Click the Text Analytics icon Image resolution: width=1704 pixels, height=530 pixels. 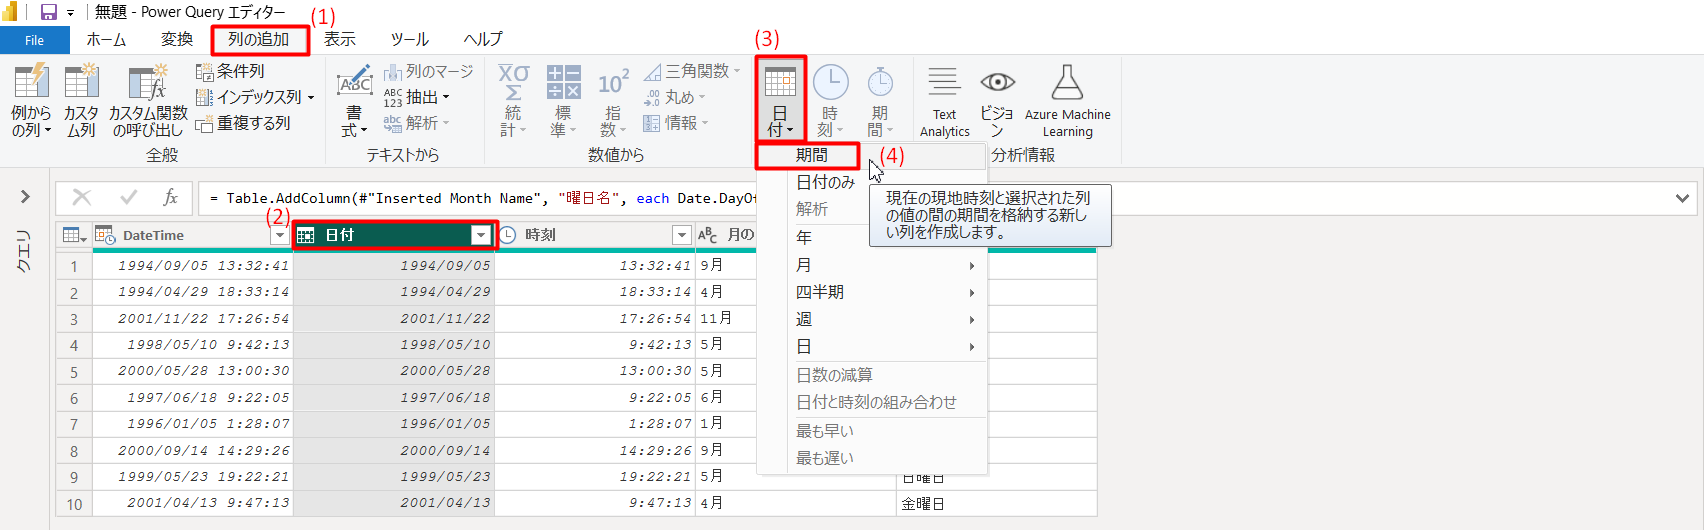click(944, 84)
